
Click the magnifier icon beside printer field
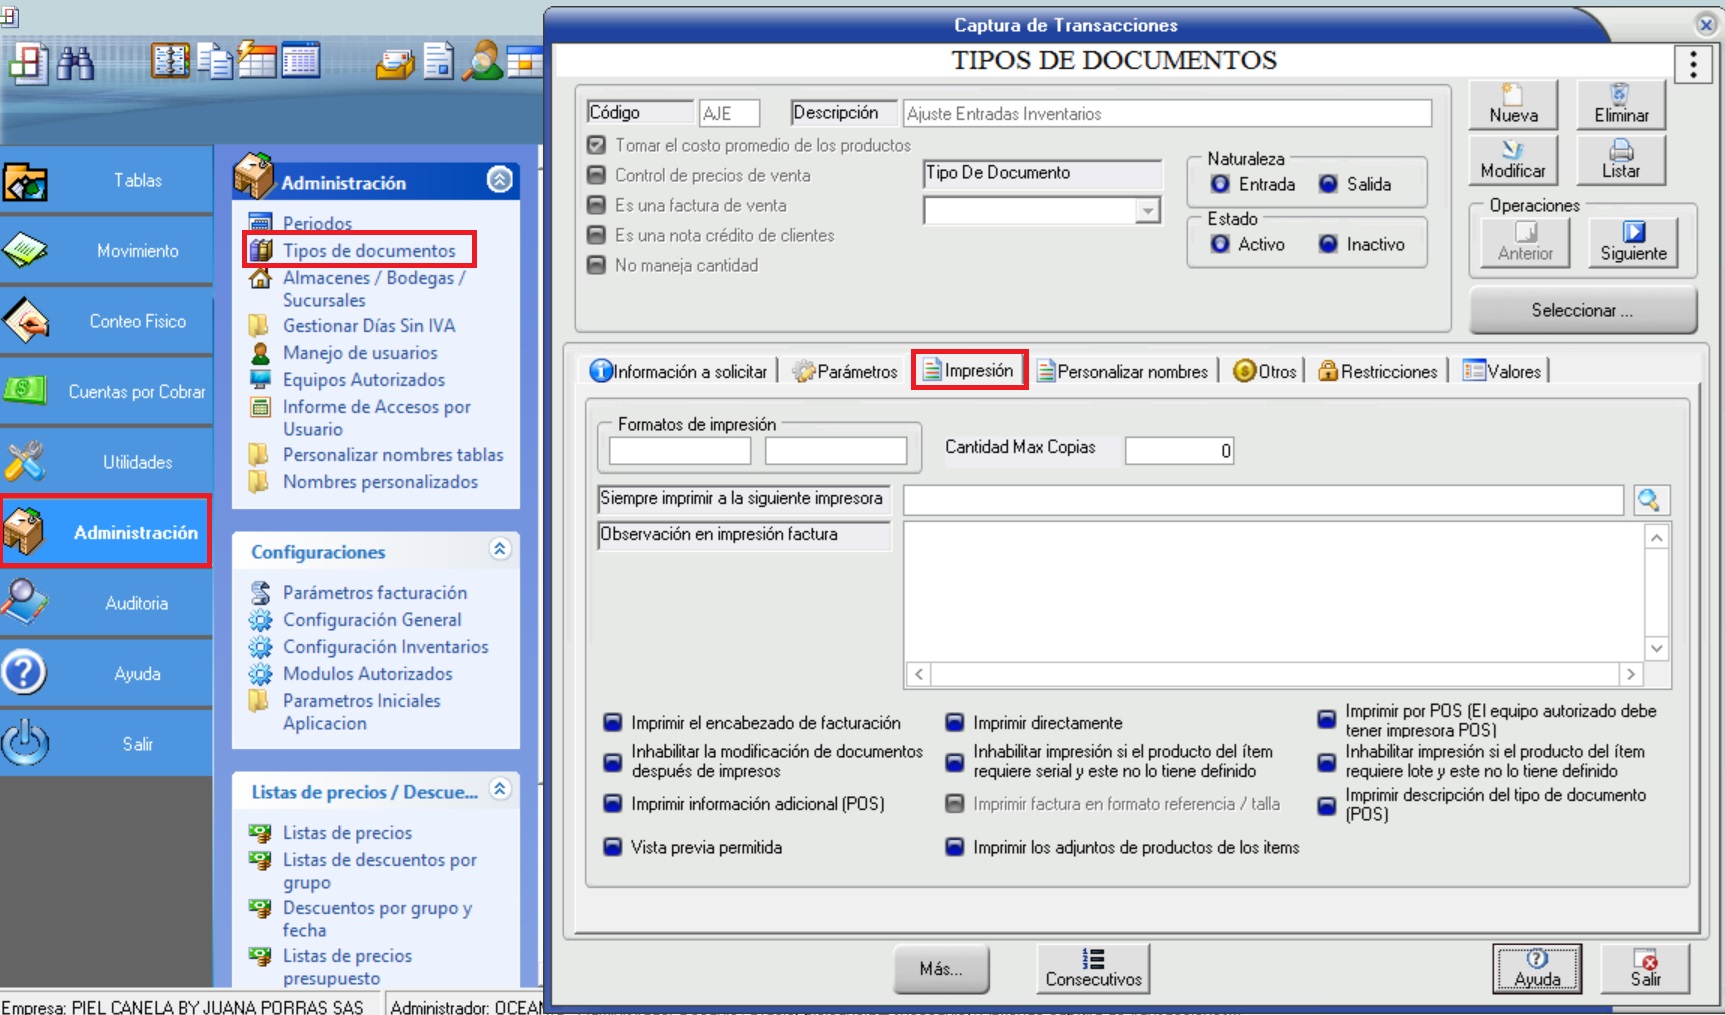[x=1649, y=500]
